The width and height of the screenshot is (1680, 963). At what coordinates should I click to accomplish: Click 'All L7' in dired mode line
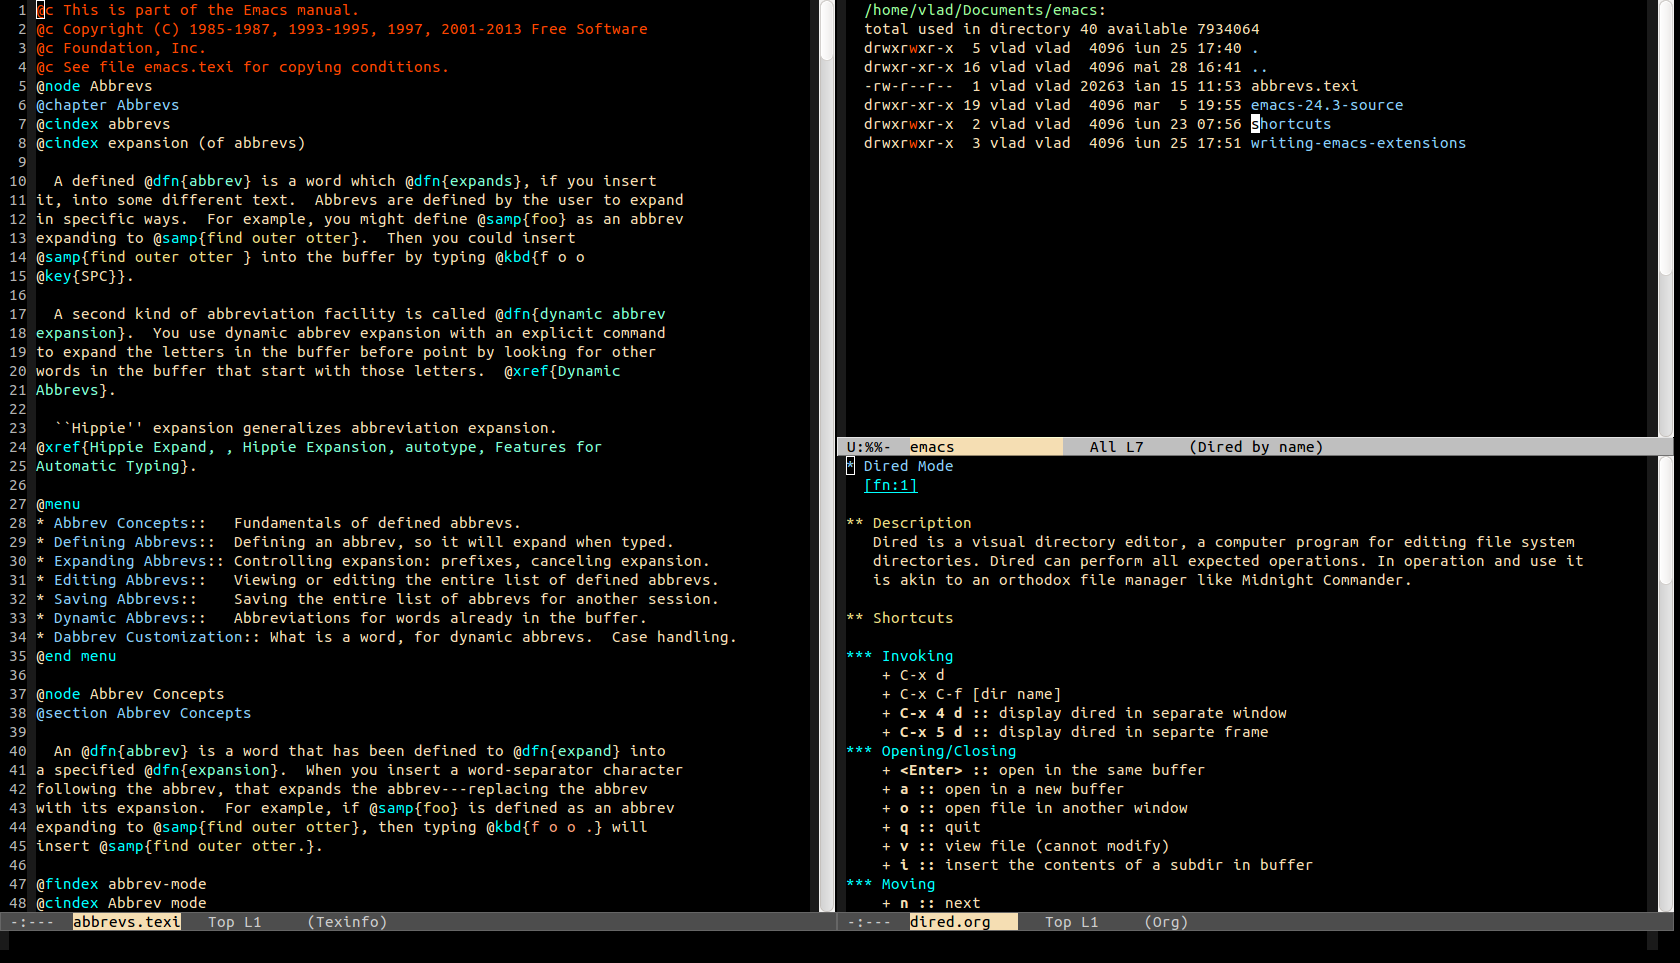click(1116, 447)
